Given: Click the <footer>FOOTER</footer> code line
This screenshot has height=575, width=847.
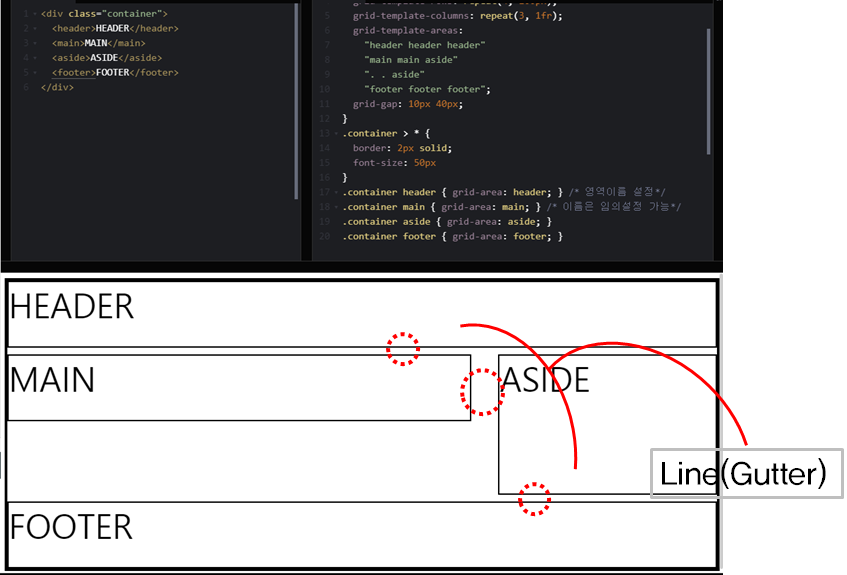Looking at the screenshot, I should click(x=115, y=72).
